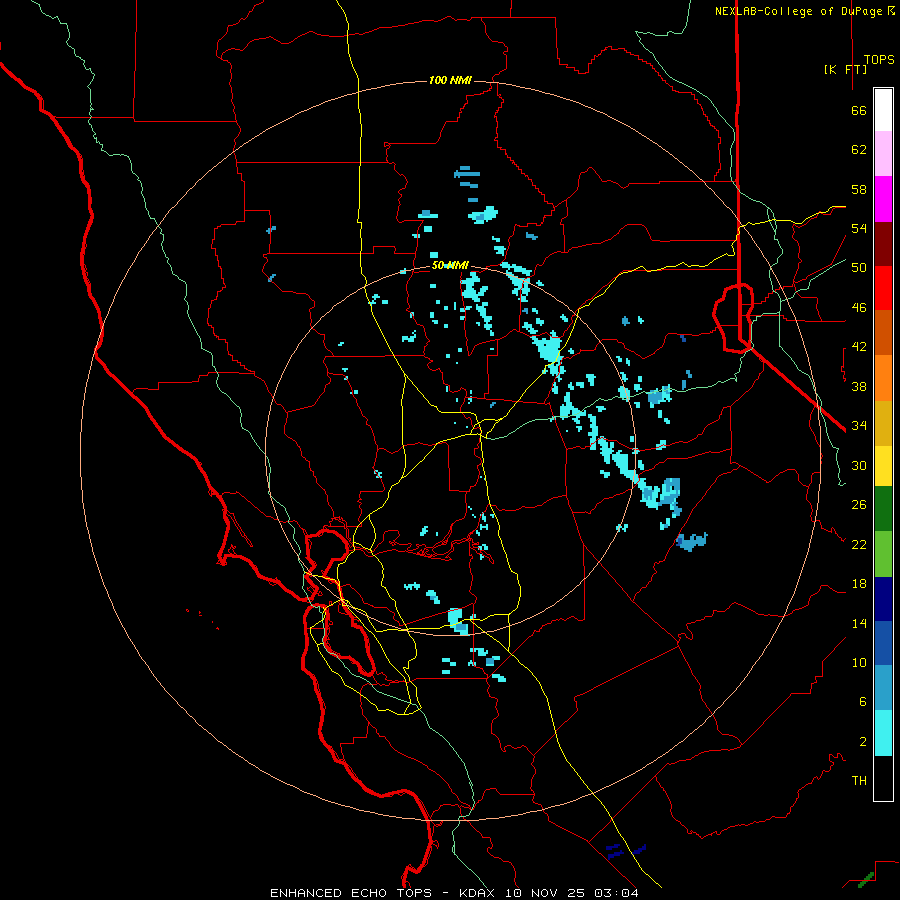Click the dark red maroon legend swatch
900x900 pixels.
coord(883,243)
